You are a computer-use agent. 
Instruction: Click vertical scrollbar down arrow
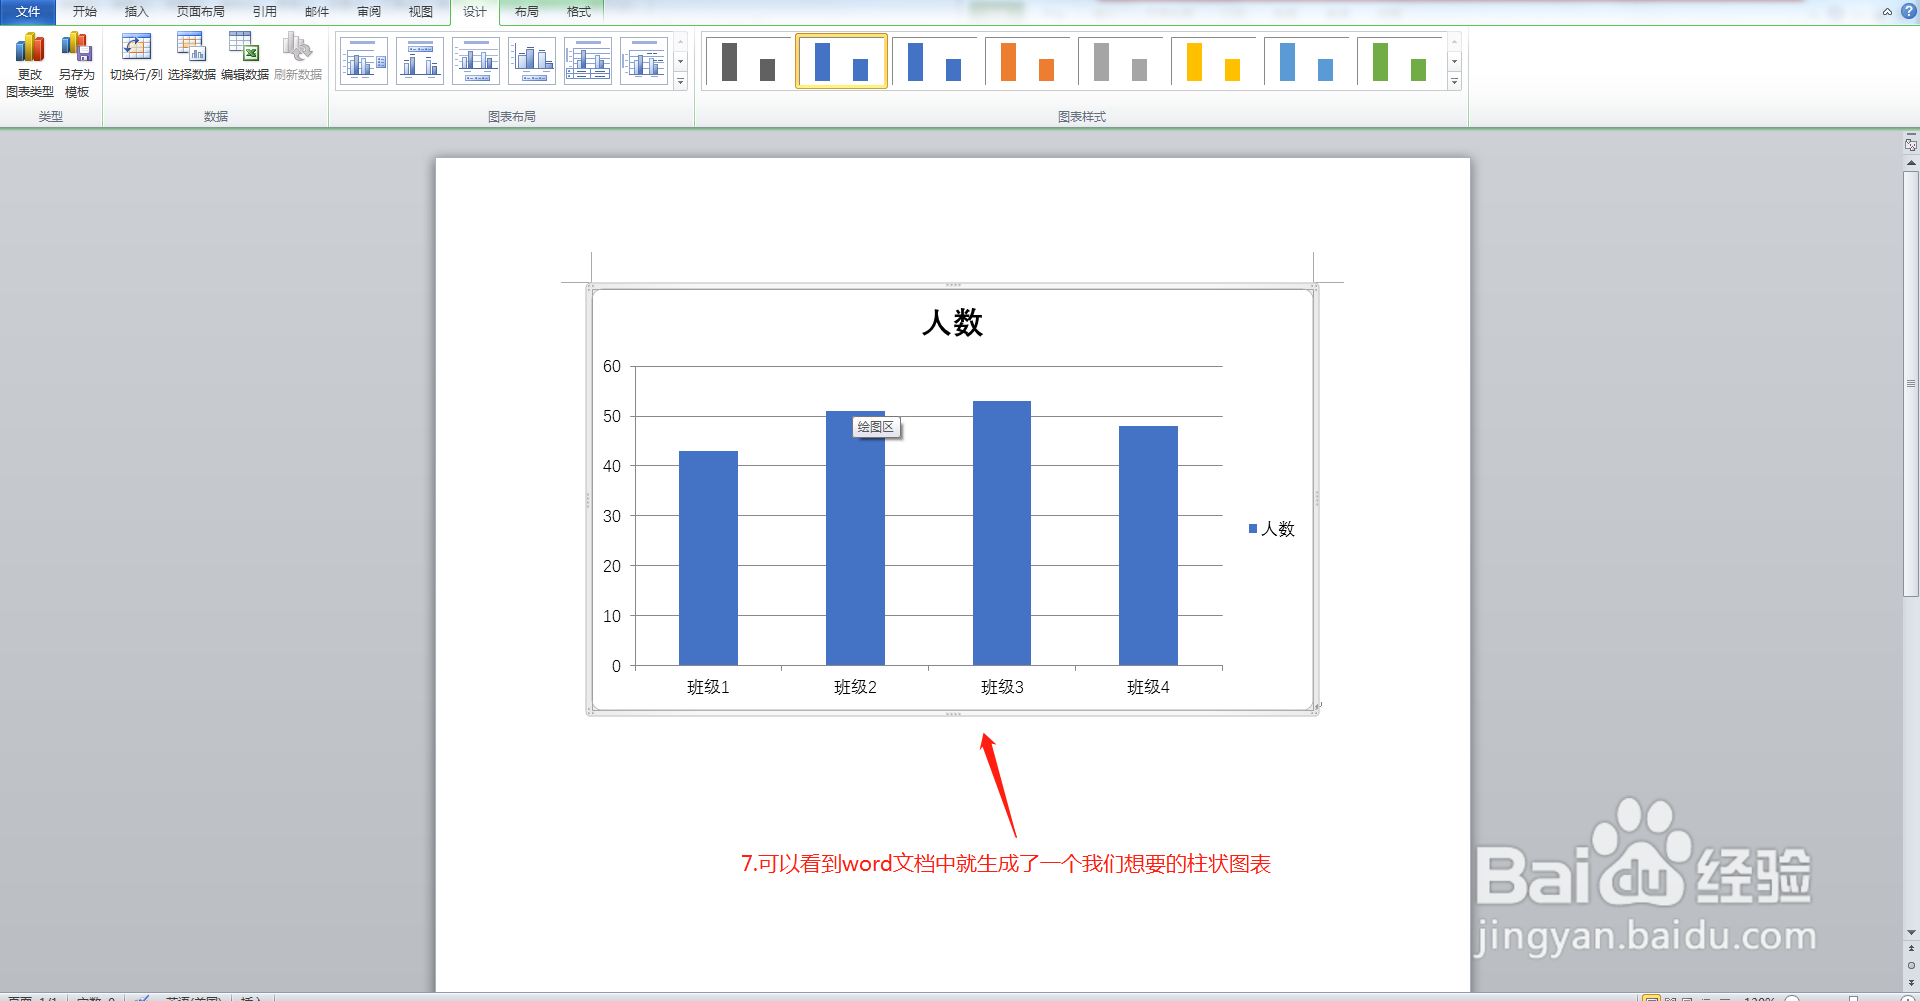point(1911,932)
